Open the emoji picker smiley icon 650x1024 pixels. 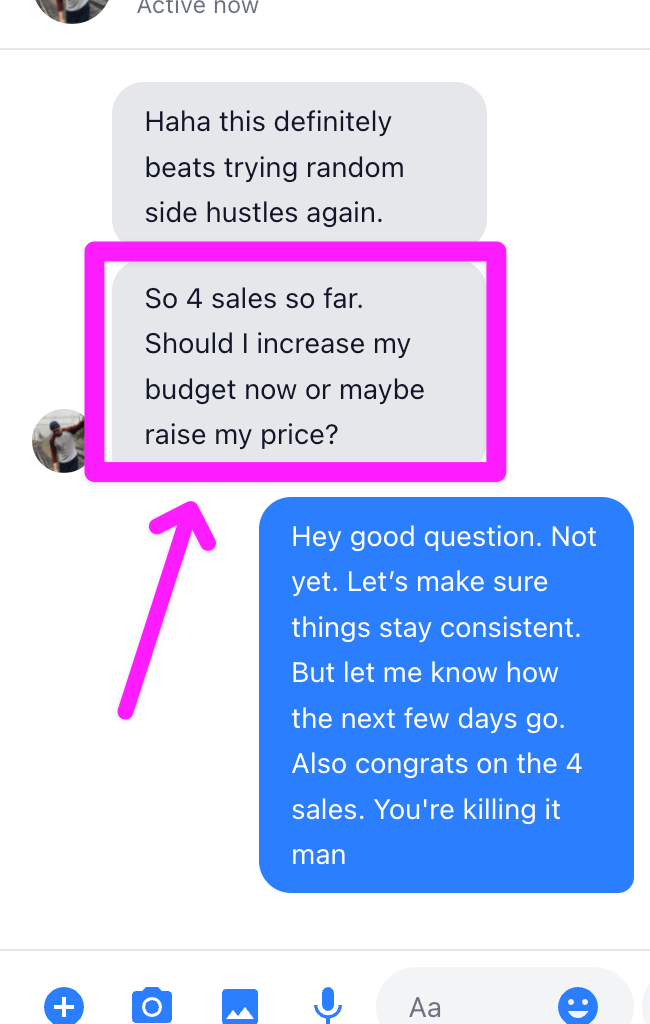point(577,1004)
